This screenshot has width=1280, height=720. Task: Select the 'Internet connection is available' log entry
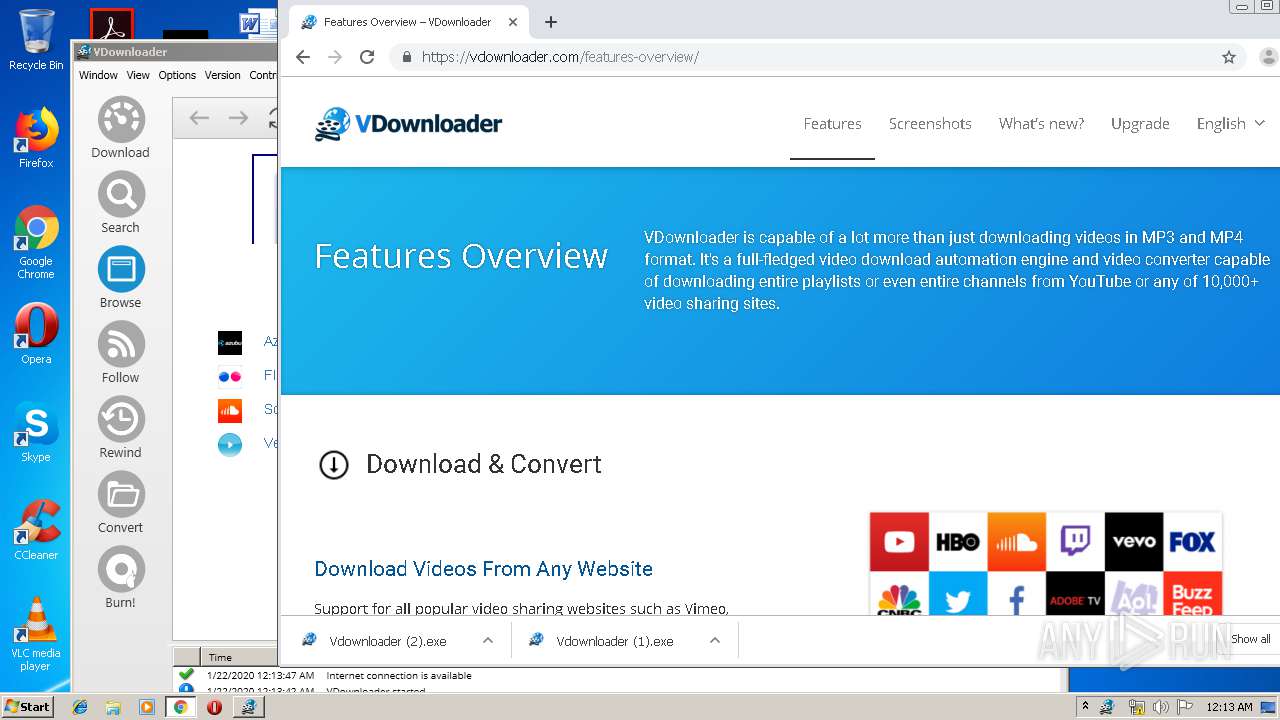tap(399, 676)
